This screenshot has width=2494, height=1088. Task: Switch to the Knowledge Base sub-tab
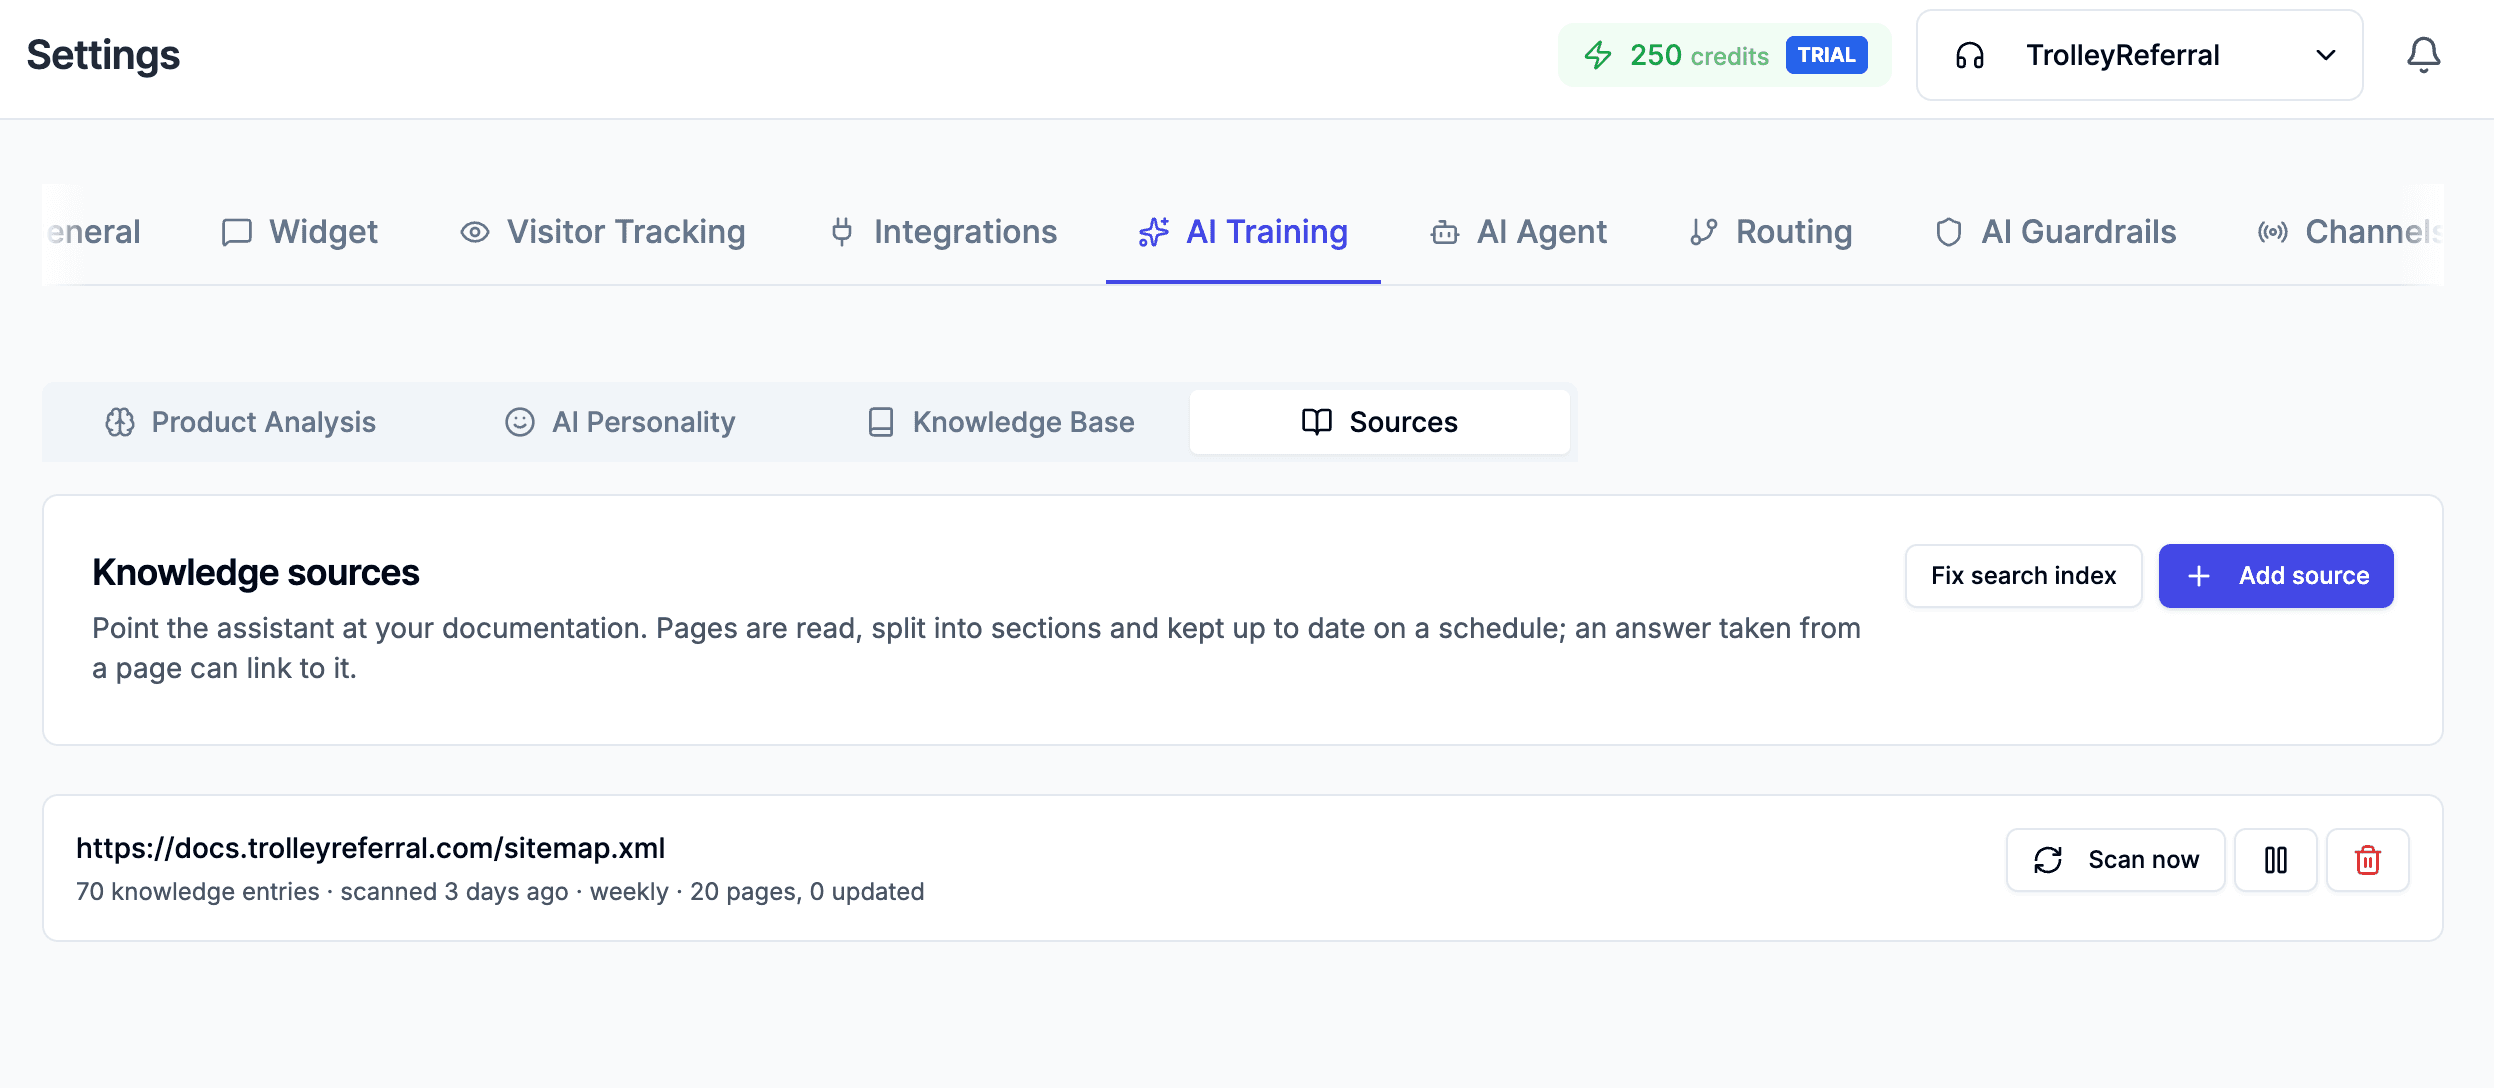[1000, 422]
